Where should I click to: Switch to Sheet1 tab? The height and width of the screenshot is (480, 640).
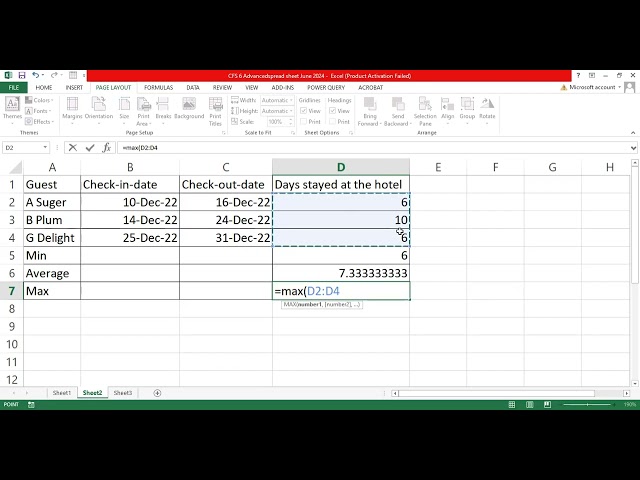[x=62, y=393]
